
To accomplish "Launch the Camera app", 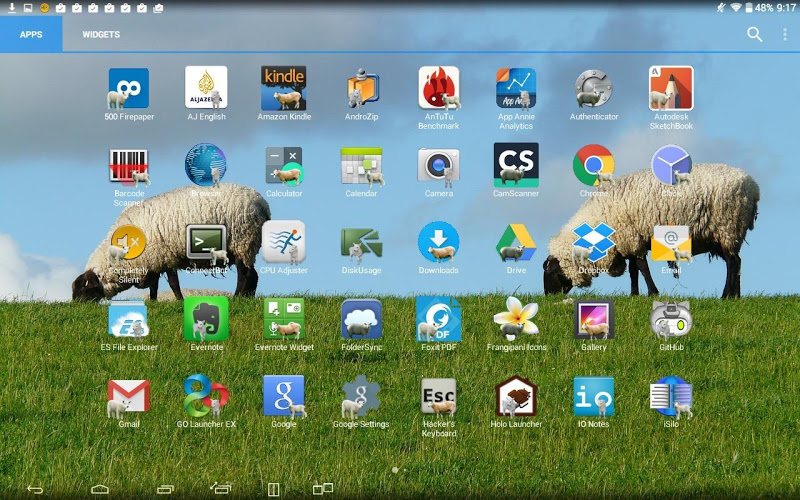I will [x=439, y=165].
